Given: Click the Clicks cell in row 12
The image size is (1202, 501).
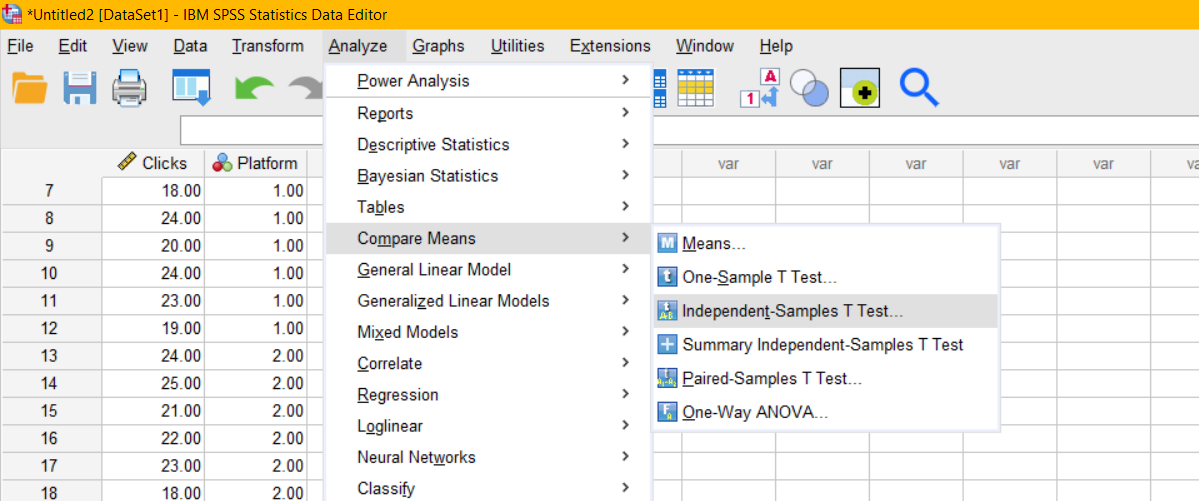Looking at the screenshot, I should [x=153, y=328].
